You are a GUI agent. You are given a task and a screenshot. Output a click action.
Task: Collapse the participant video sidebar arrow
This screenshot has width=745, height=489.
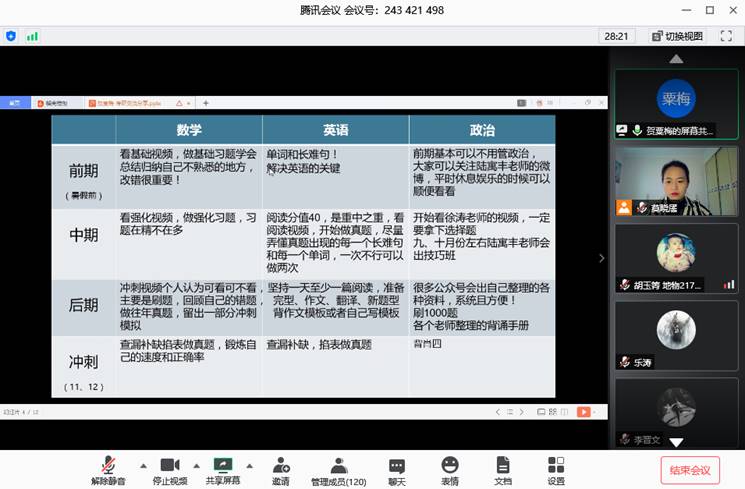click(601, 257)
